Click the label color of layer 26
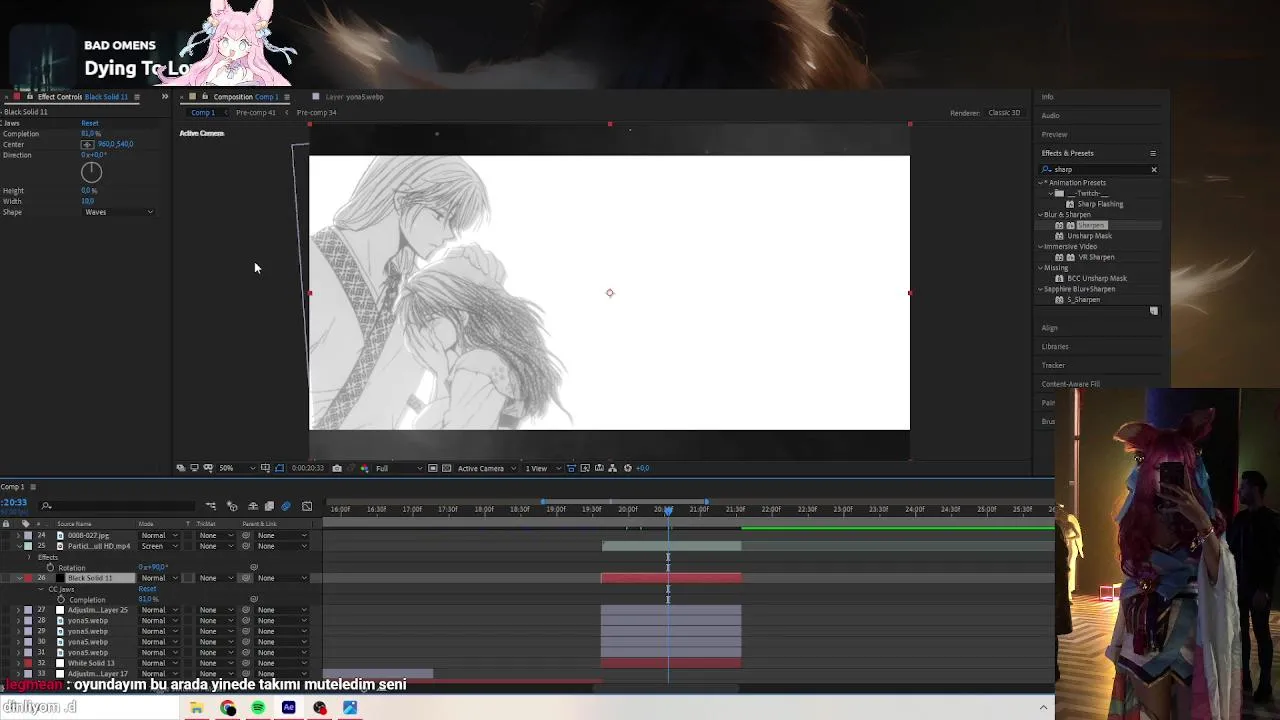This screenshot has width=1280, height=720. (28, 578)
